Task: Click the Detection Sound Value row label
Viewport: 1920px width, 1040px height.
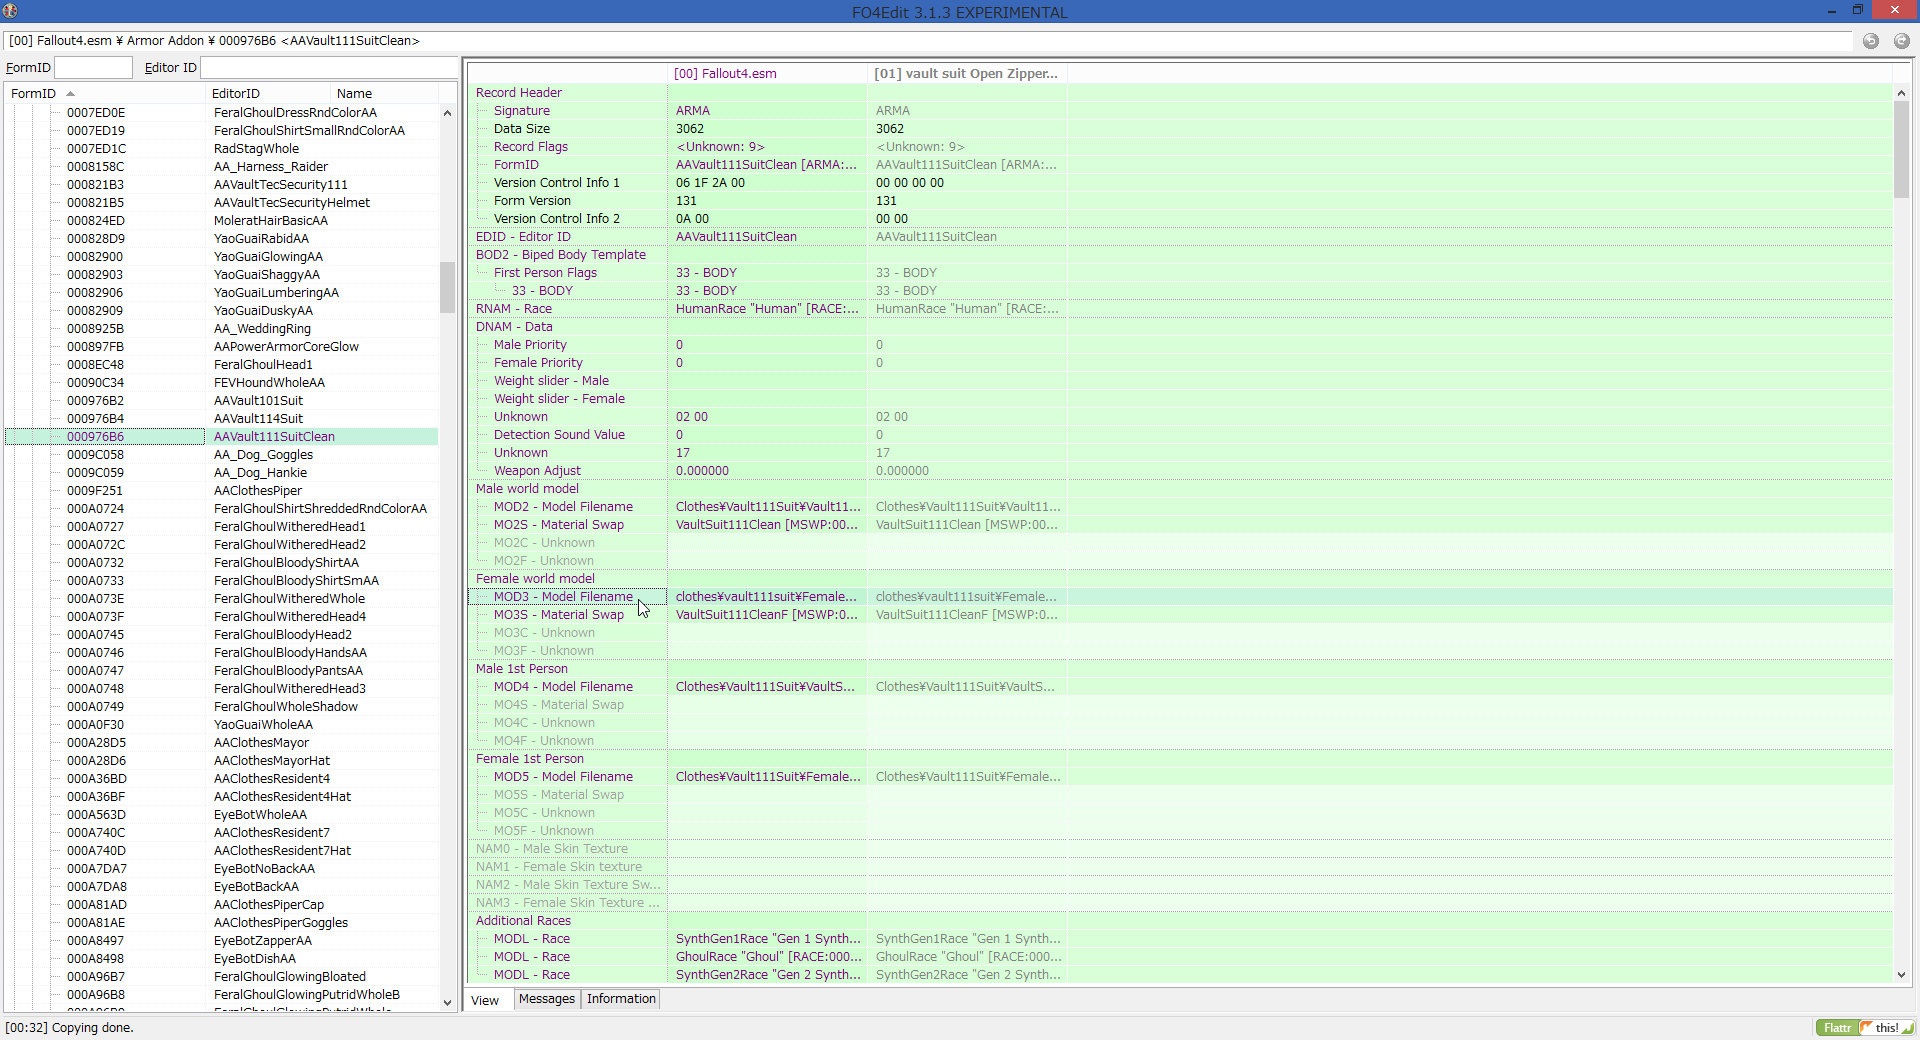Action: pos(559,435)
